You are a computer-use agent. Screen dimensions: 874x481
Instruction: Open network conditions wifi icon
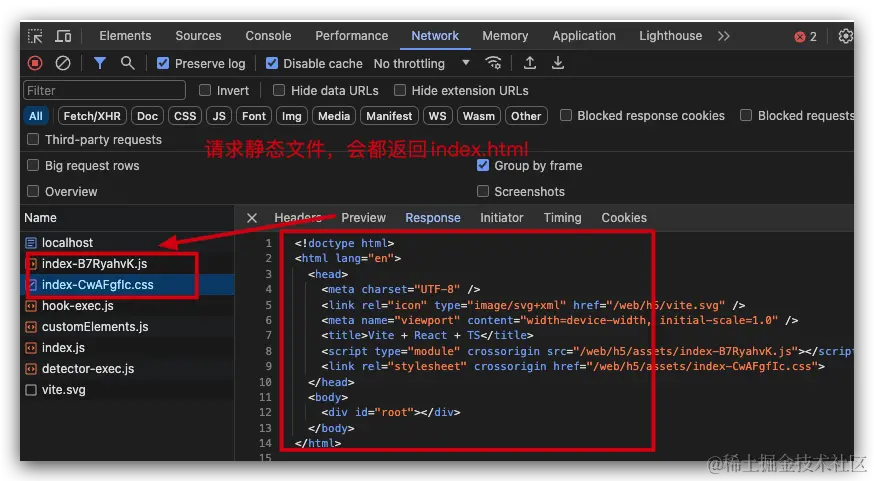[493, 64]
